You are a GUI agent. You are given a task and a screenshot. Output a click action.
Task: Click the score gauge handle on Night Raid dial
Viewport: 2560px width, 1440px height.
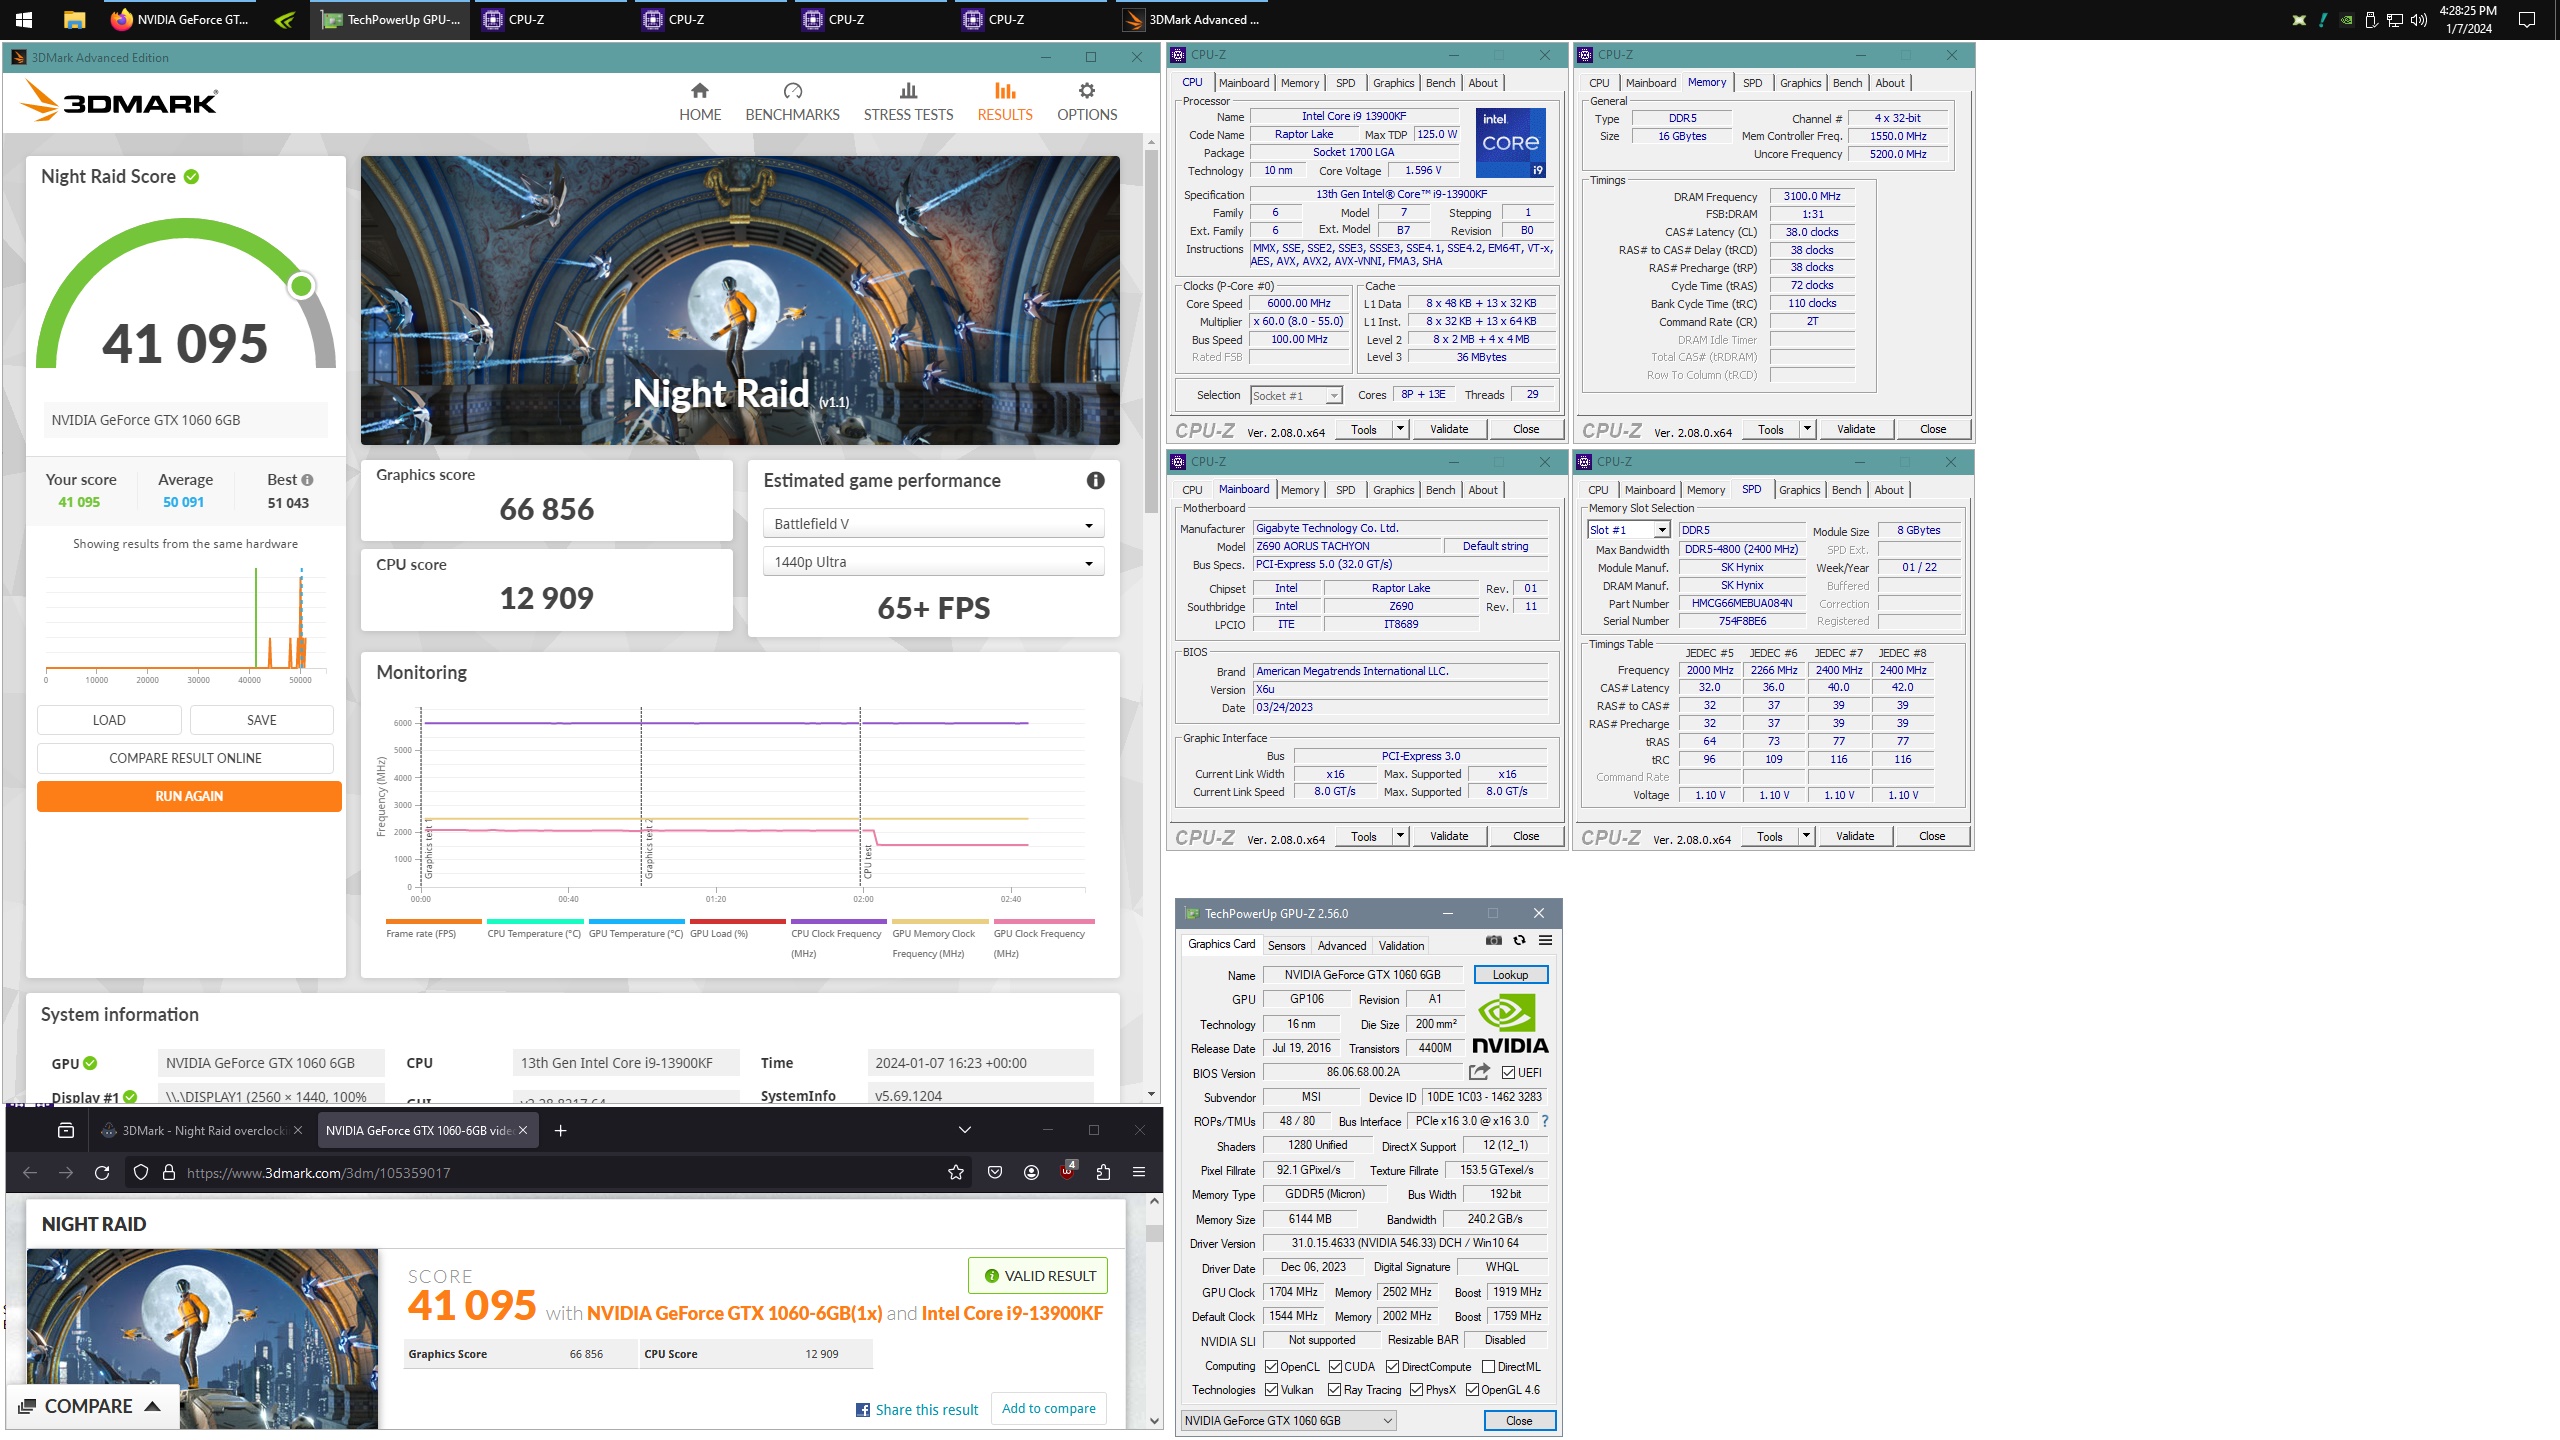coord(301,286)
